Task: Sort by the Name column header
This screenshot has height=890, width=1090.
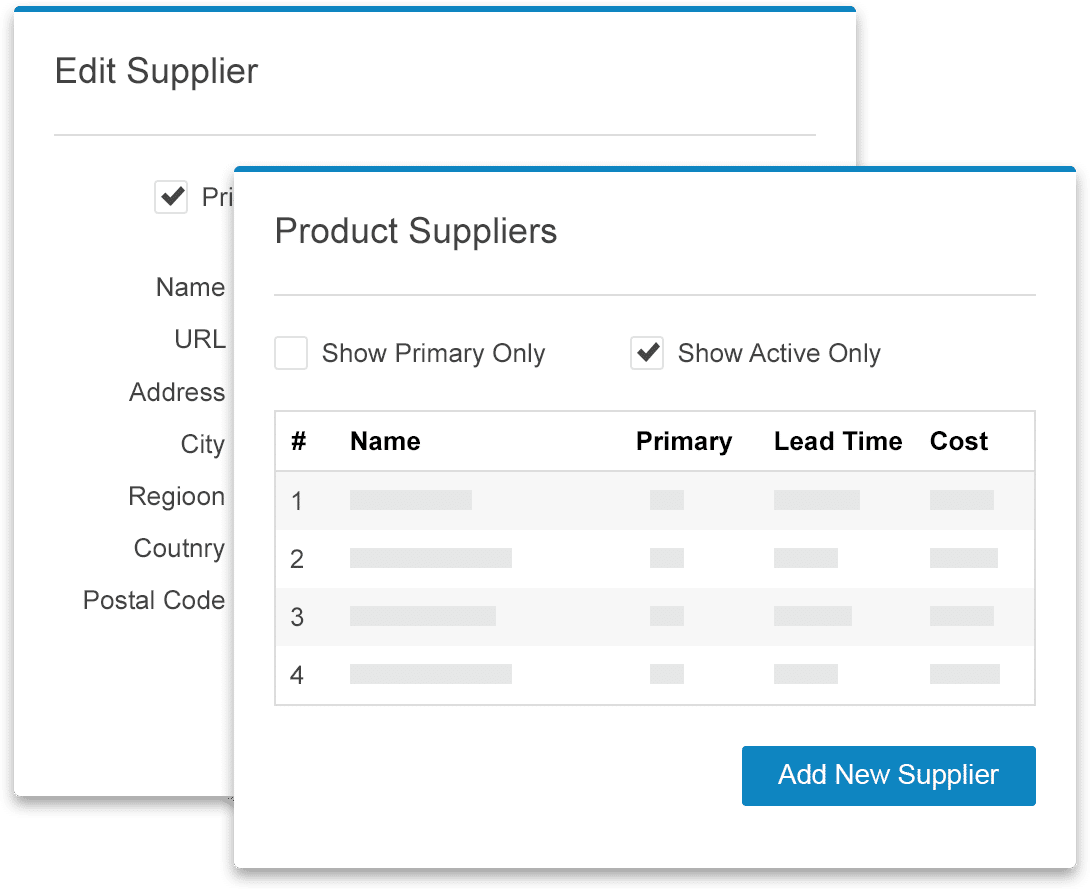Action: point(385,442)
